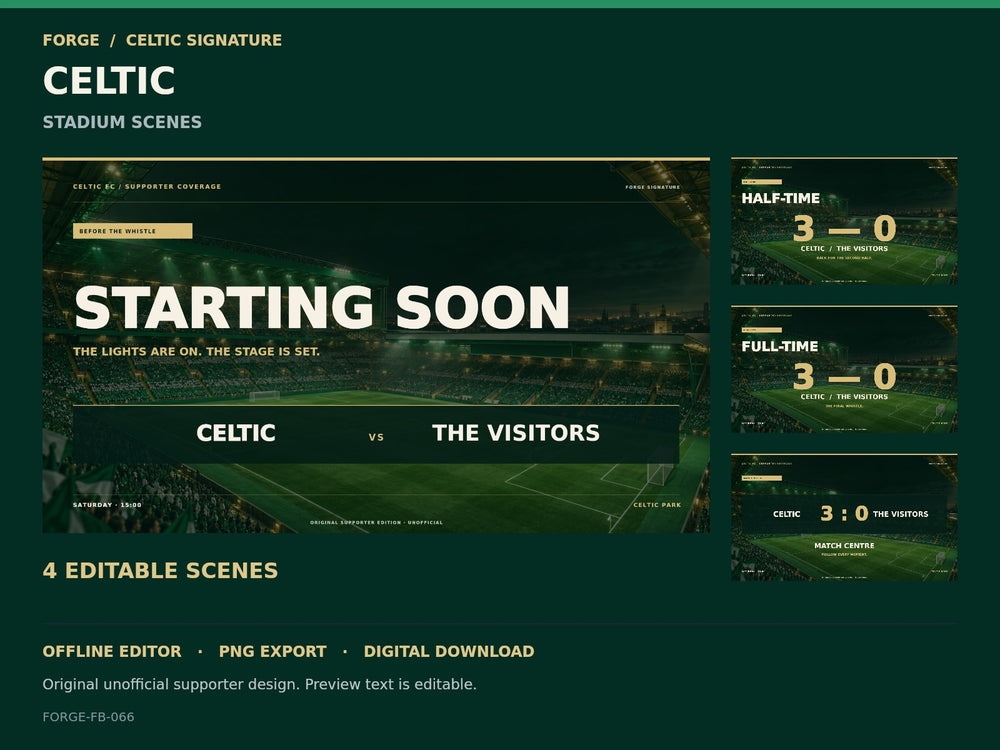Image resolution: width=1000 pixels, height=750 pixels.
Task: Click the PNG EXPORT feature label
Action: tap(272, 651)
